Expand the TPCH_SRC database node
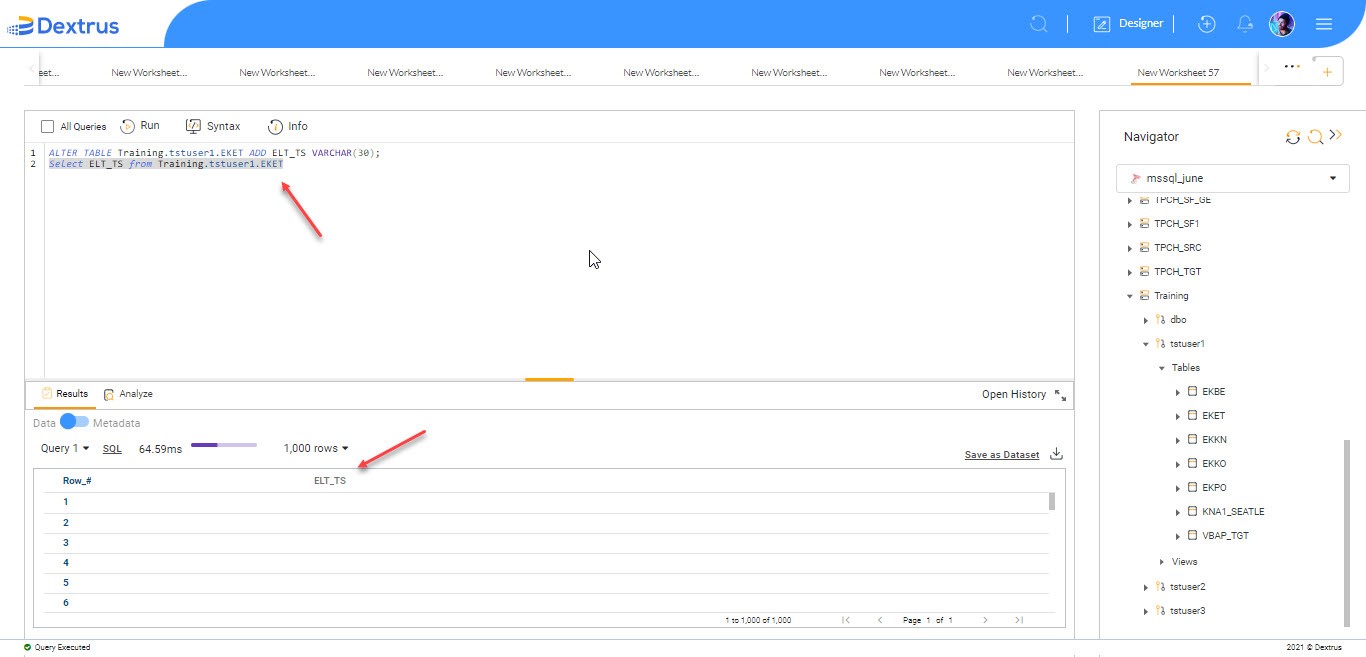Screen dimensions: 1366x657 point(1130,248)
